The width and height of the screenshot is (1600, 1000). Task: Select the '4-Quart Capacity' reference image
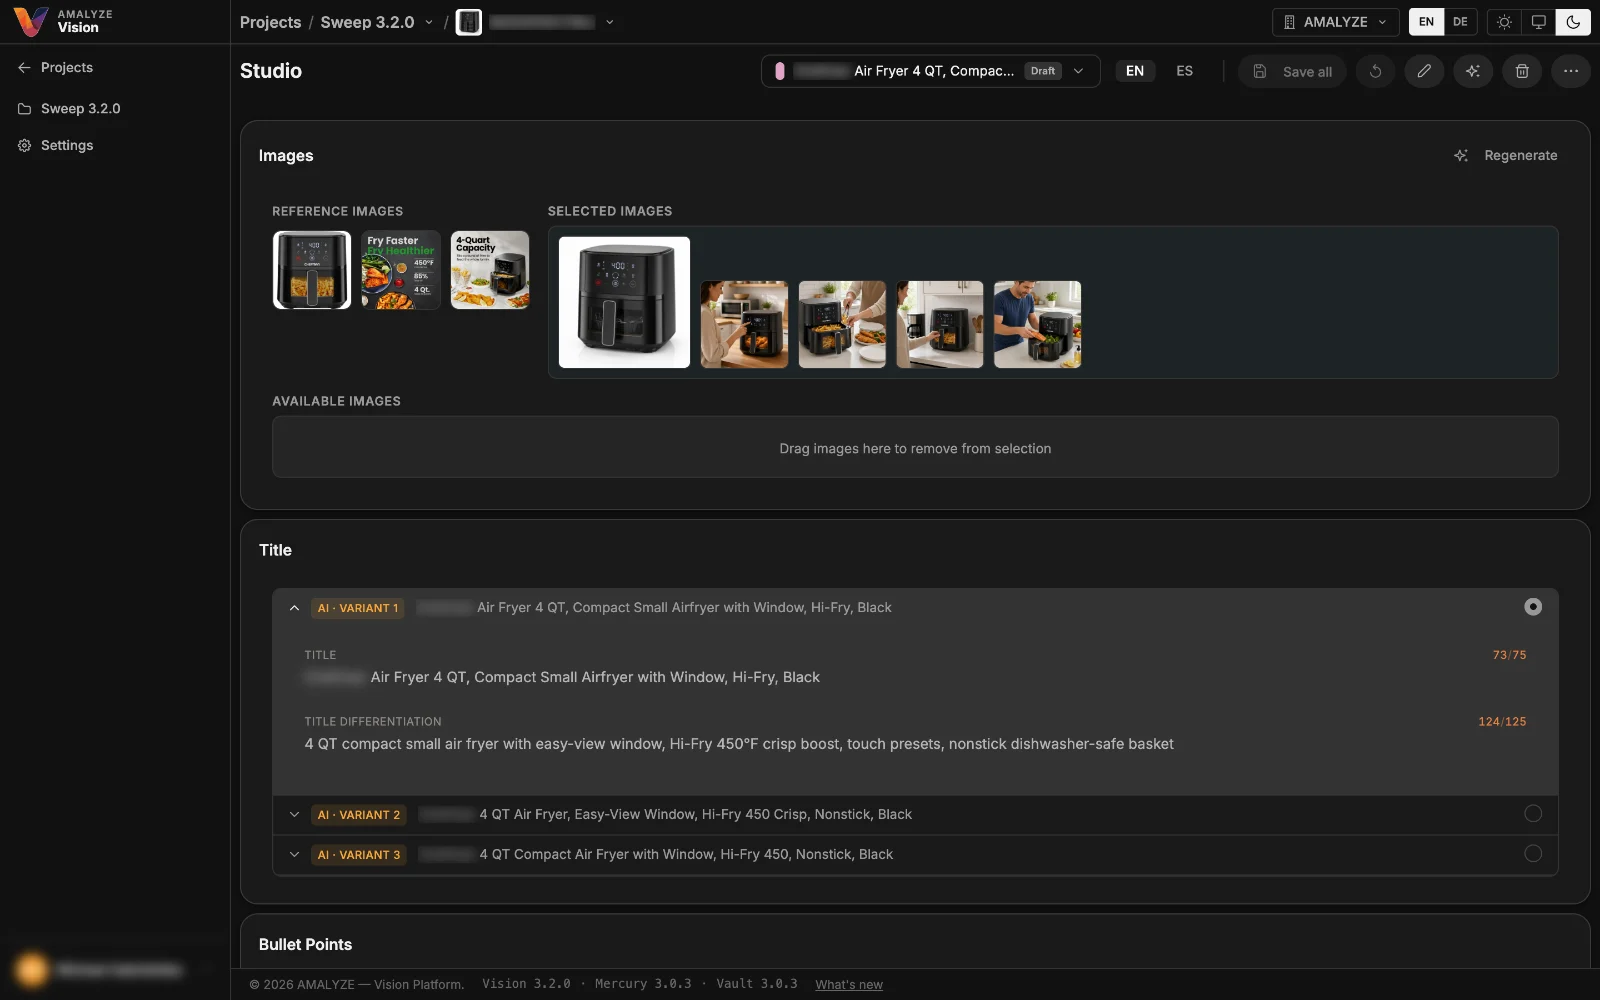pyautogui.click(x=490, y=270)
